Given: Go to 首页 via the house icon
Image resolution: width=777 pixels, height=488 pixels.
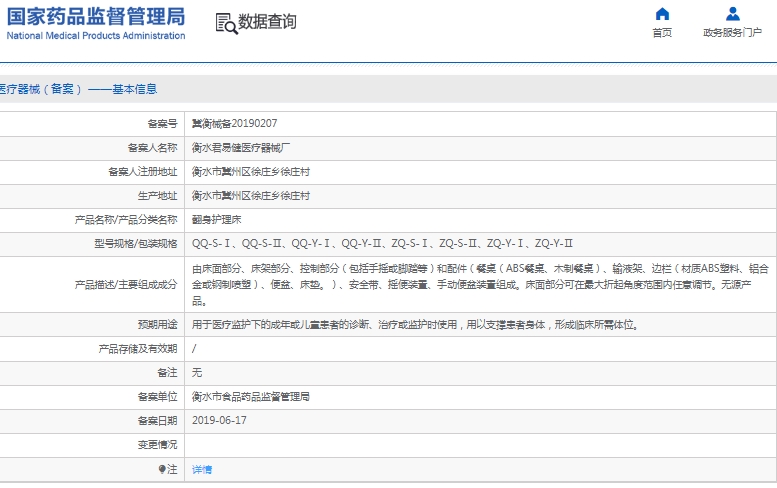Looking at the screenshot, I should click(662, 14).
